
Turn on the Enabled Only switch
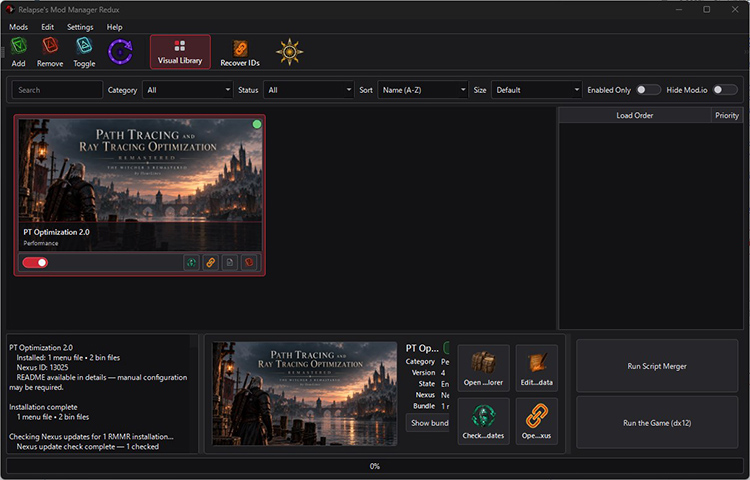click(648, 90)
